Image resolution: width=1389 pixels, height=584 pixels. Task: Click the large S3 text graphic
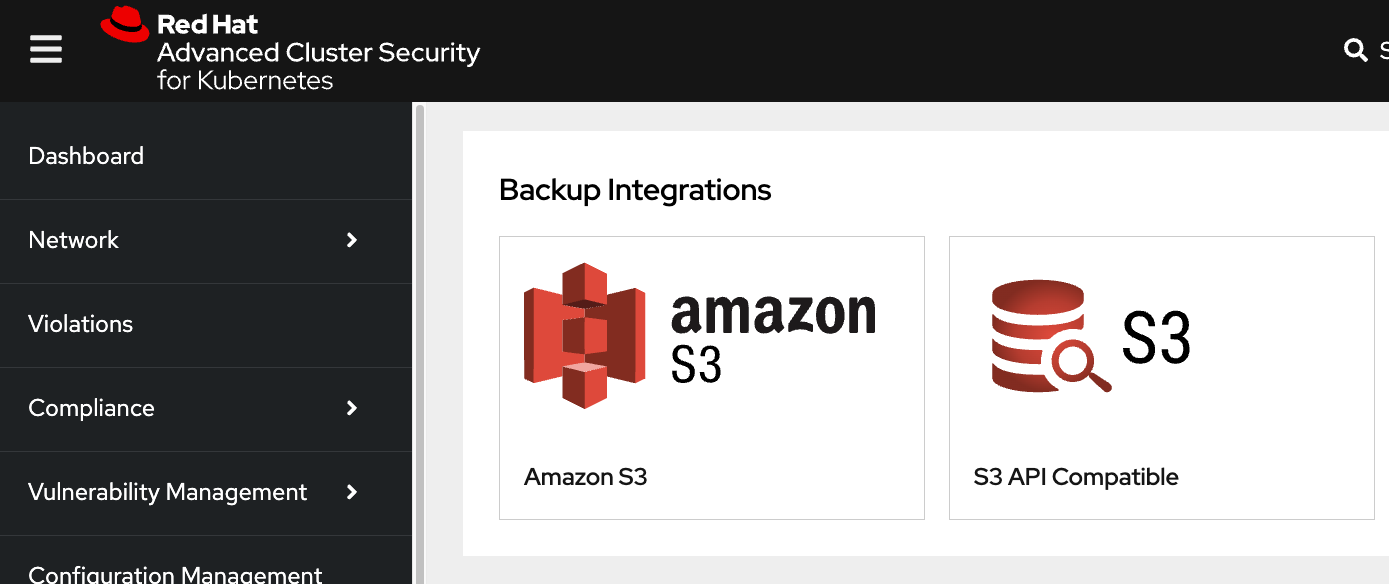(x=1156, y=337)
